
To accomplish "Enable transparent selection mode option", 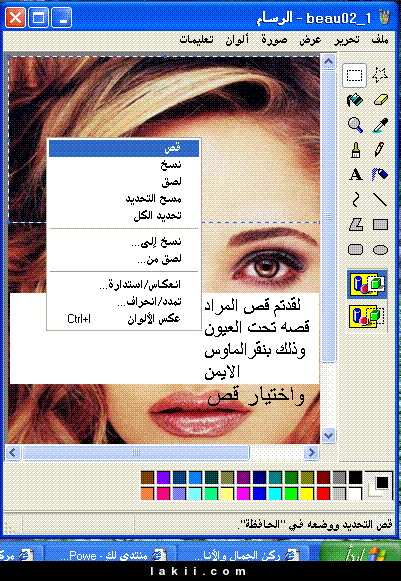I will pos(367,316).
